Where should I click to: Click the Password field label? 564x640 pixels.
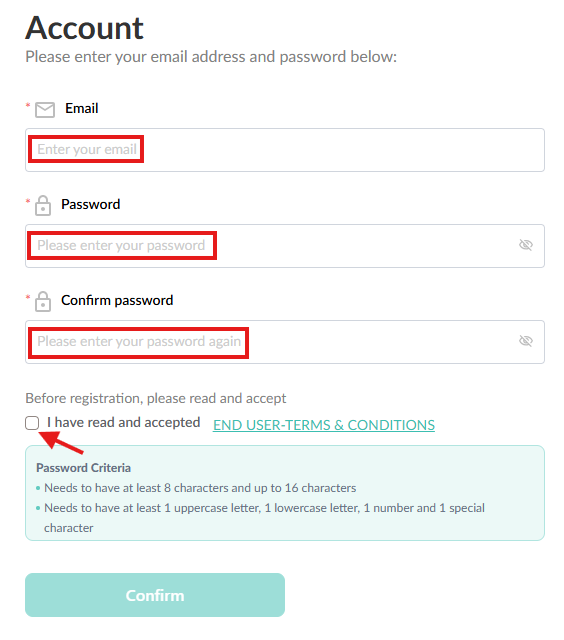click(91, 204)
